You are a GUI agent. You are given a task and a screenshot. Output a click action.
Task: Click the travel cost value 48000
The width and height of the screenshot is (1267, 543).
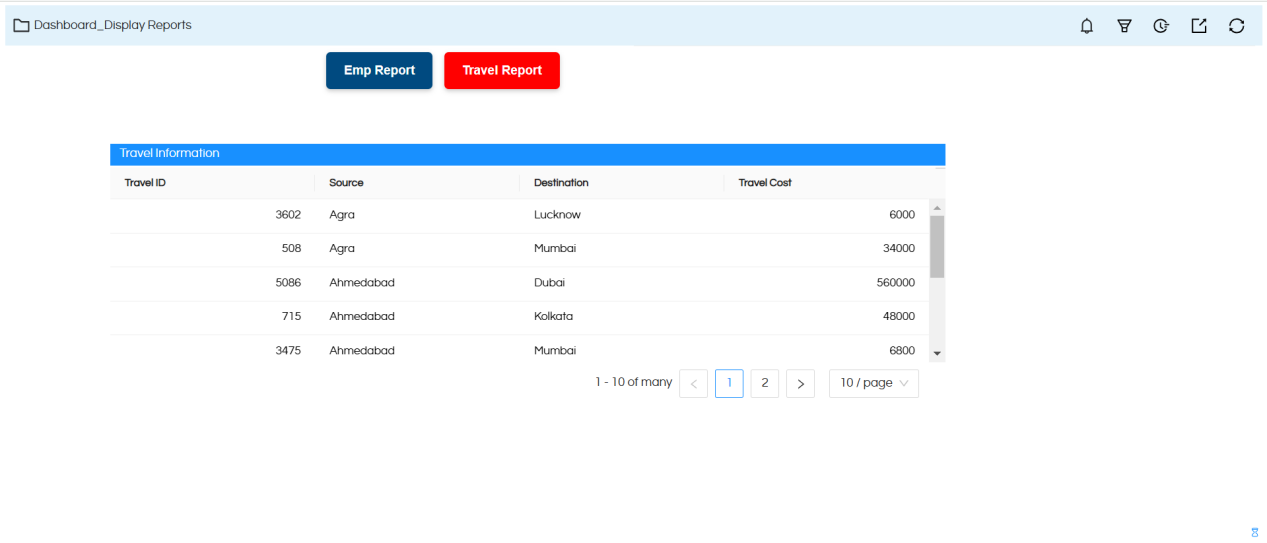click(899, 317)
